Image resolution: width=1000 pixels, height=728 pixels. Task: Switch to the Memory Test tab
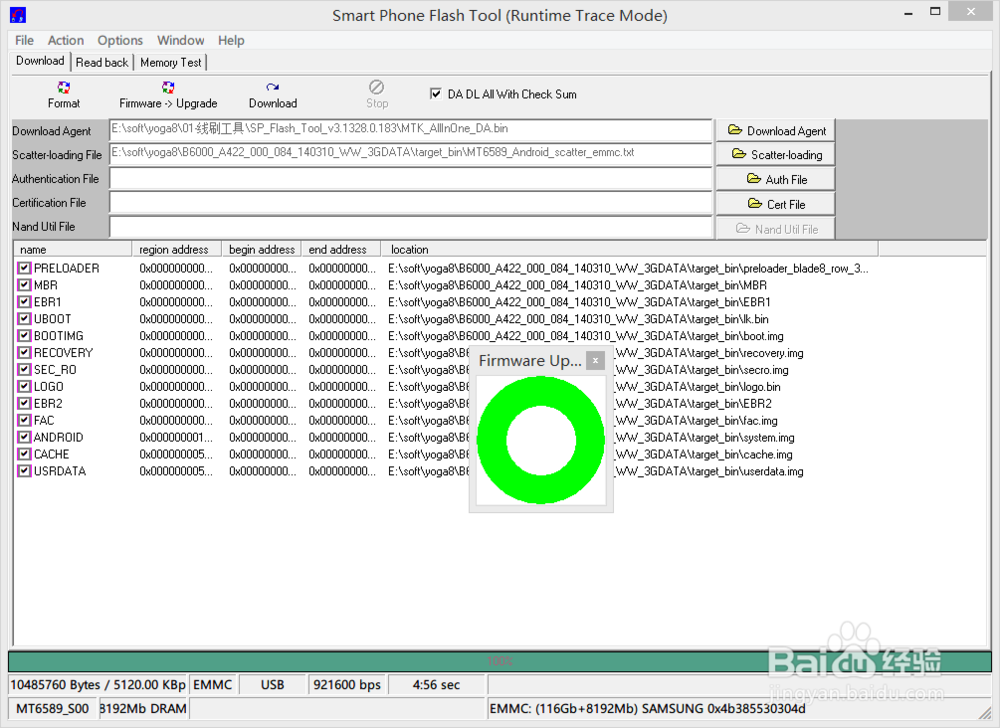coord(170,62)
